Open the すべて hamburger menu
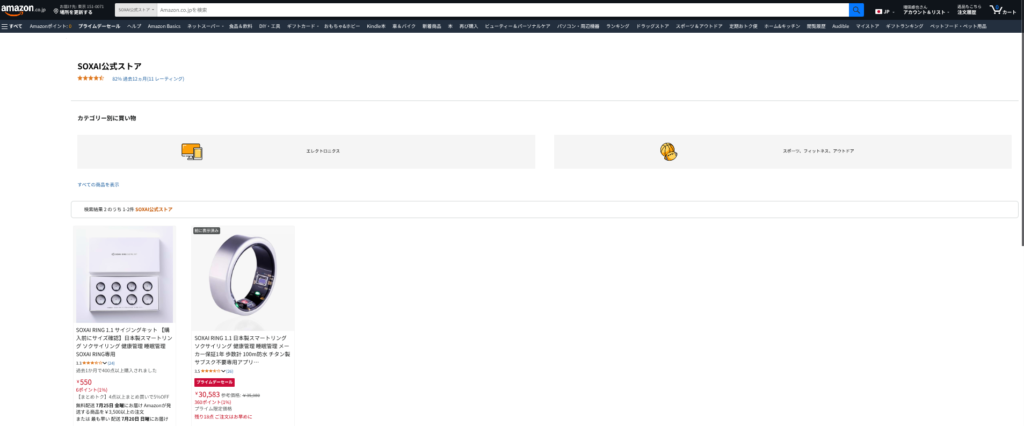Image resolution: width=1024 pixels, height=426 pixels. pyautogui.click(x=12, y=26)
